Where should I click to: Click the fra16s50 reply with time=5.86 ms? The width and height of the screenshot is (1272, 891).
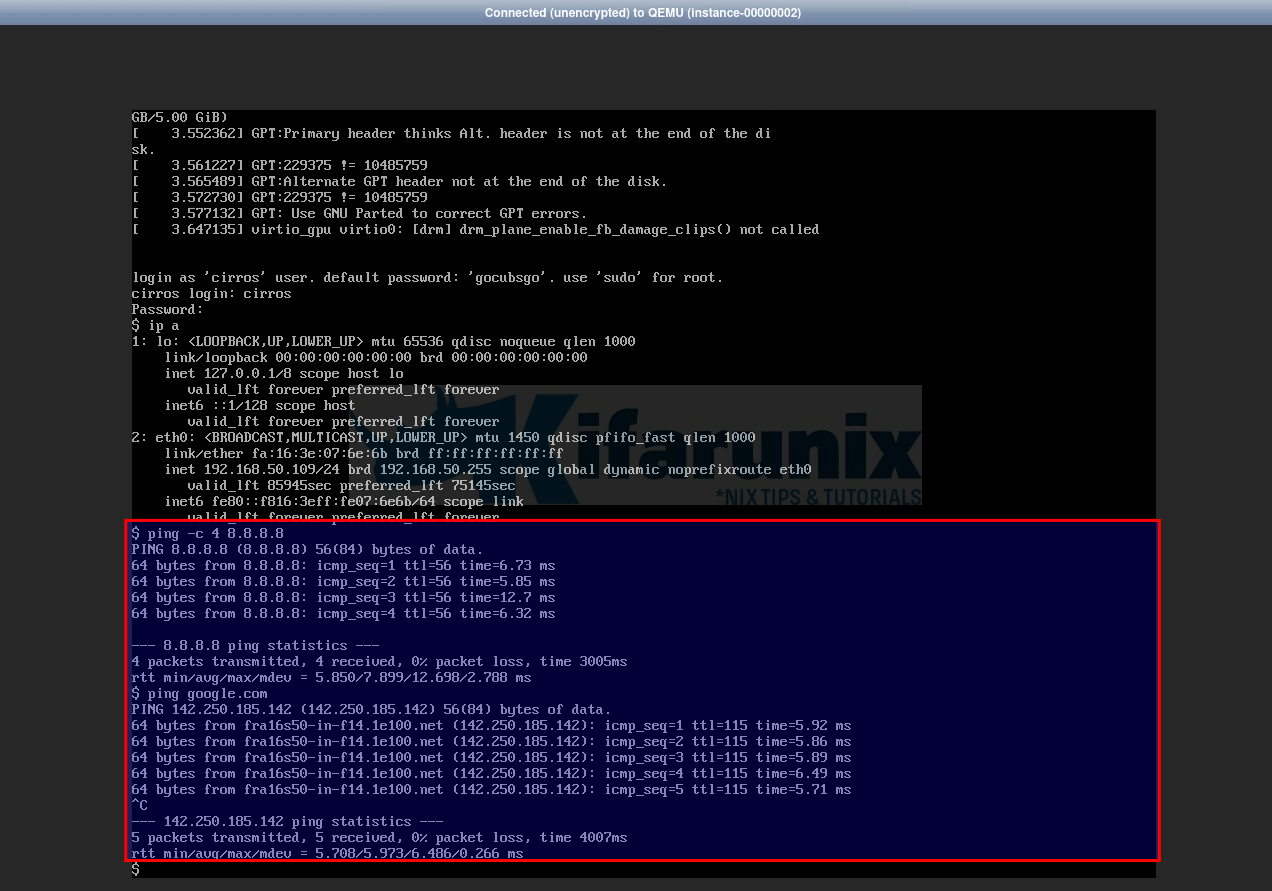(x=491, y=742)
